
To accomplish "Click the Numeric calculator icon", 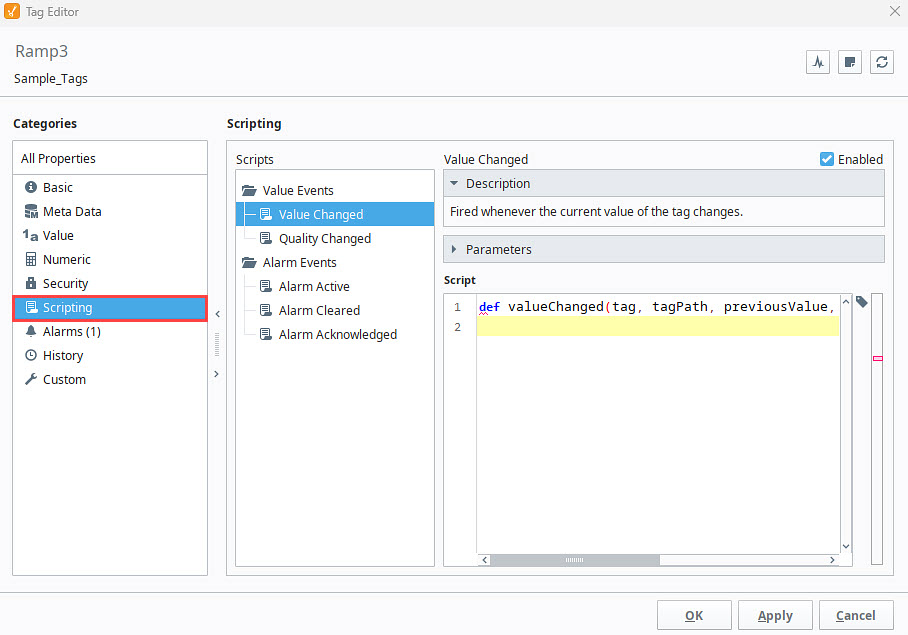I will click(31, 259).
